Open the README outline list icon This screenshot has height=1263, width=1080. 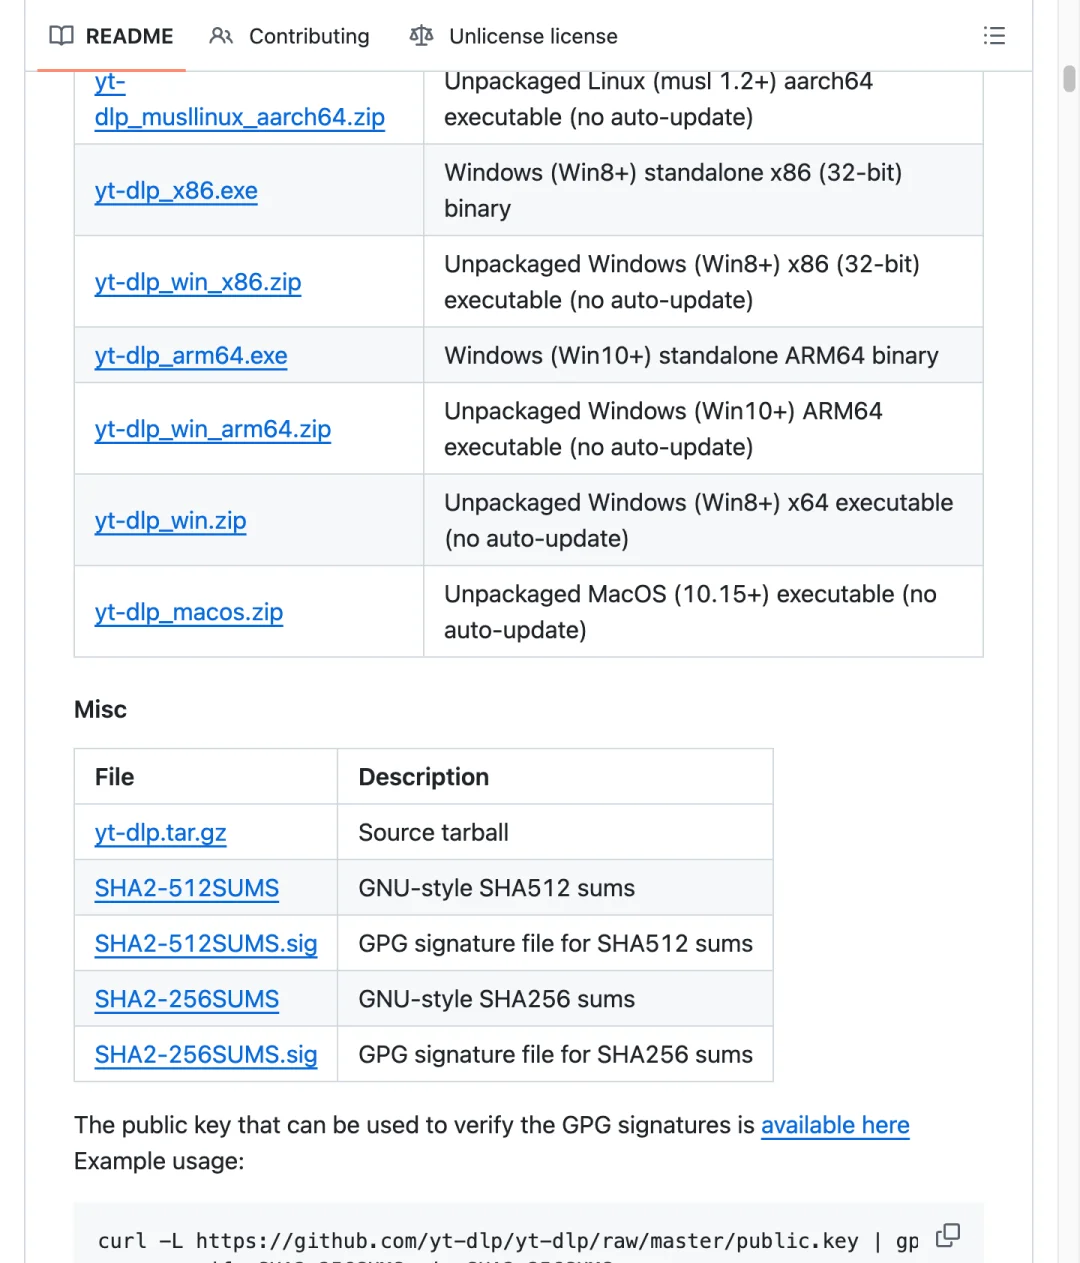point(994,36)
